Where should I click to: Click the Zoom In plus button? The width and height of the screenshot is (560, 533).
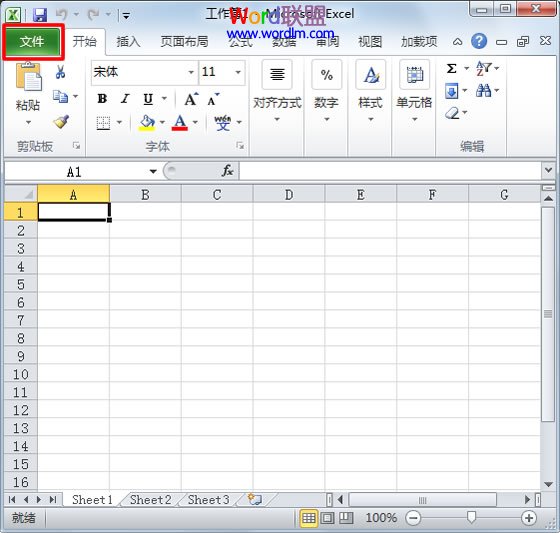(529, 518)
